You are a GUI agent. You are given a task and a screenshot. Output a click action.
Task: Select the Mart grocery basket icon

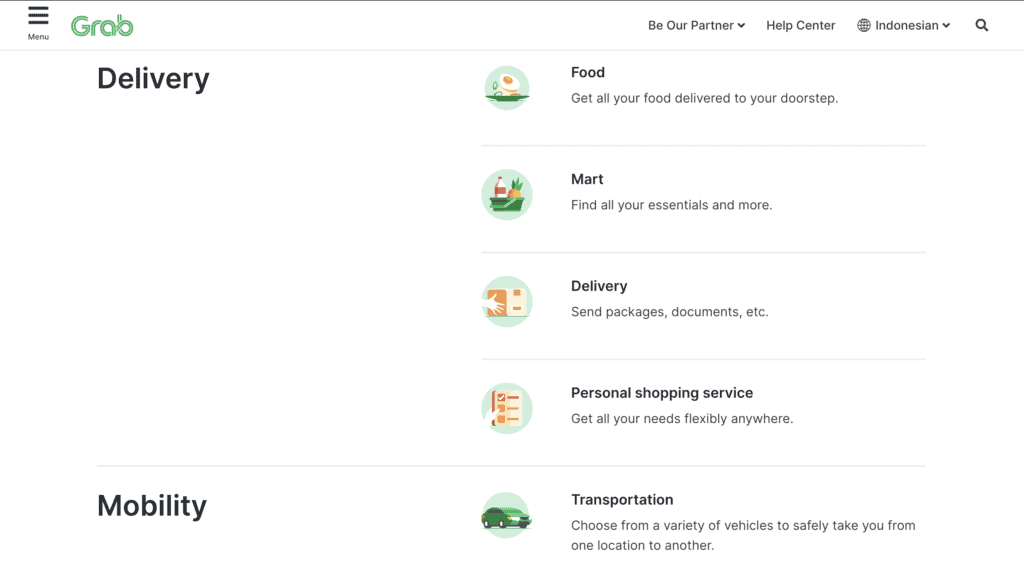[507, 195]
